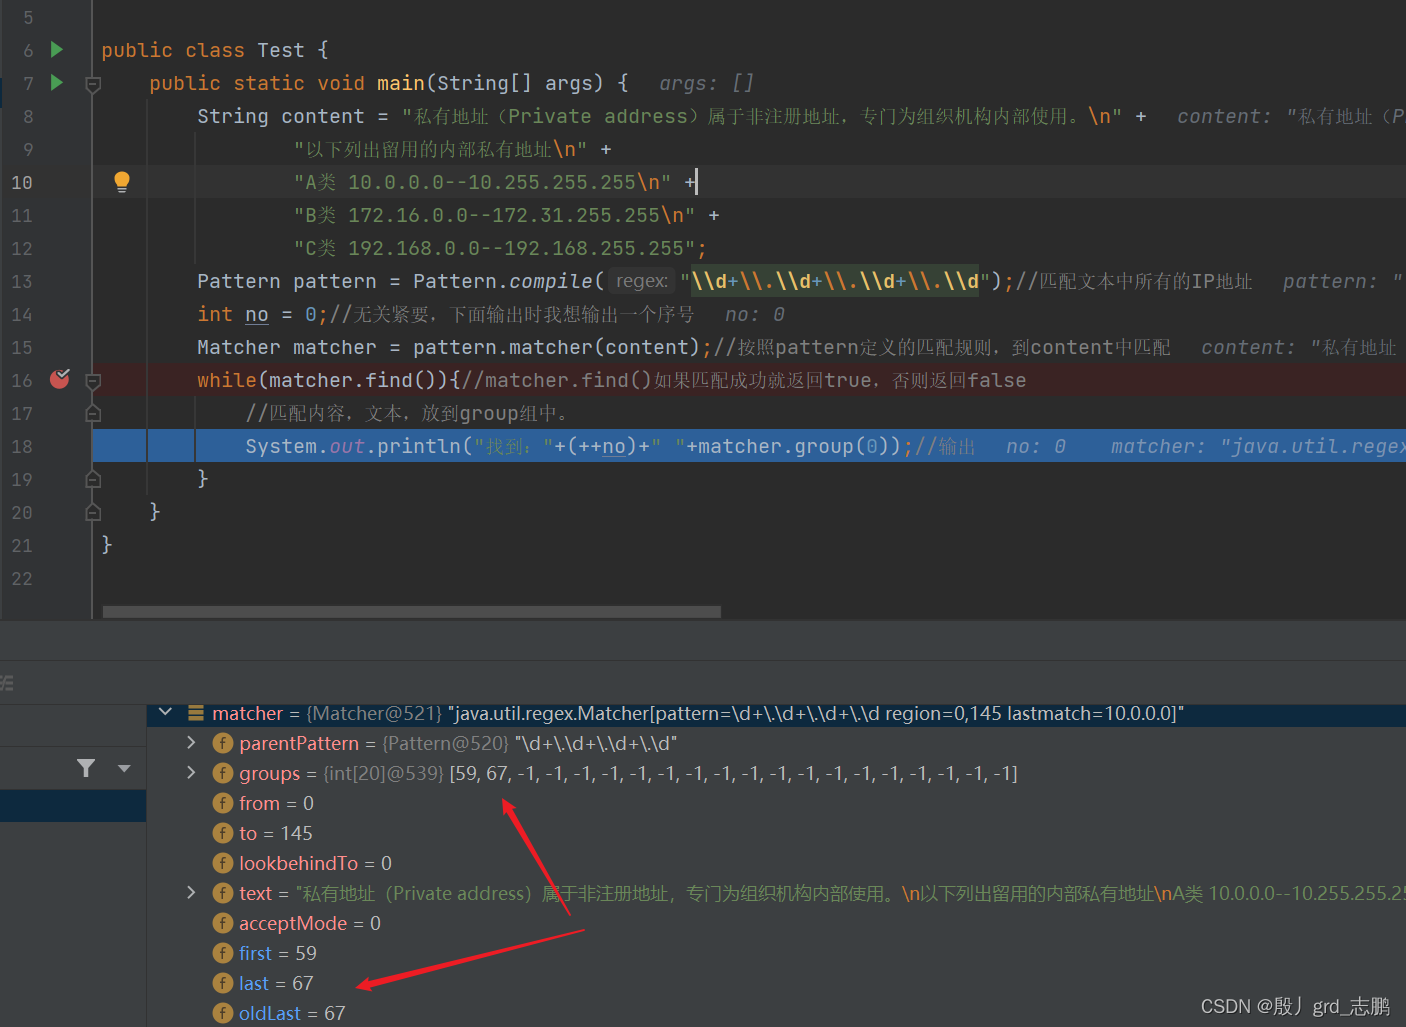Viewport: 1406px width, 1027px height.
Task: Run the main method from the line 7 gutter arrow
Action: pyautogui.click(x=57, y=82)
